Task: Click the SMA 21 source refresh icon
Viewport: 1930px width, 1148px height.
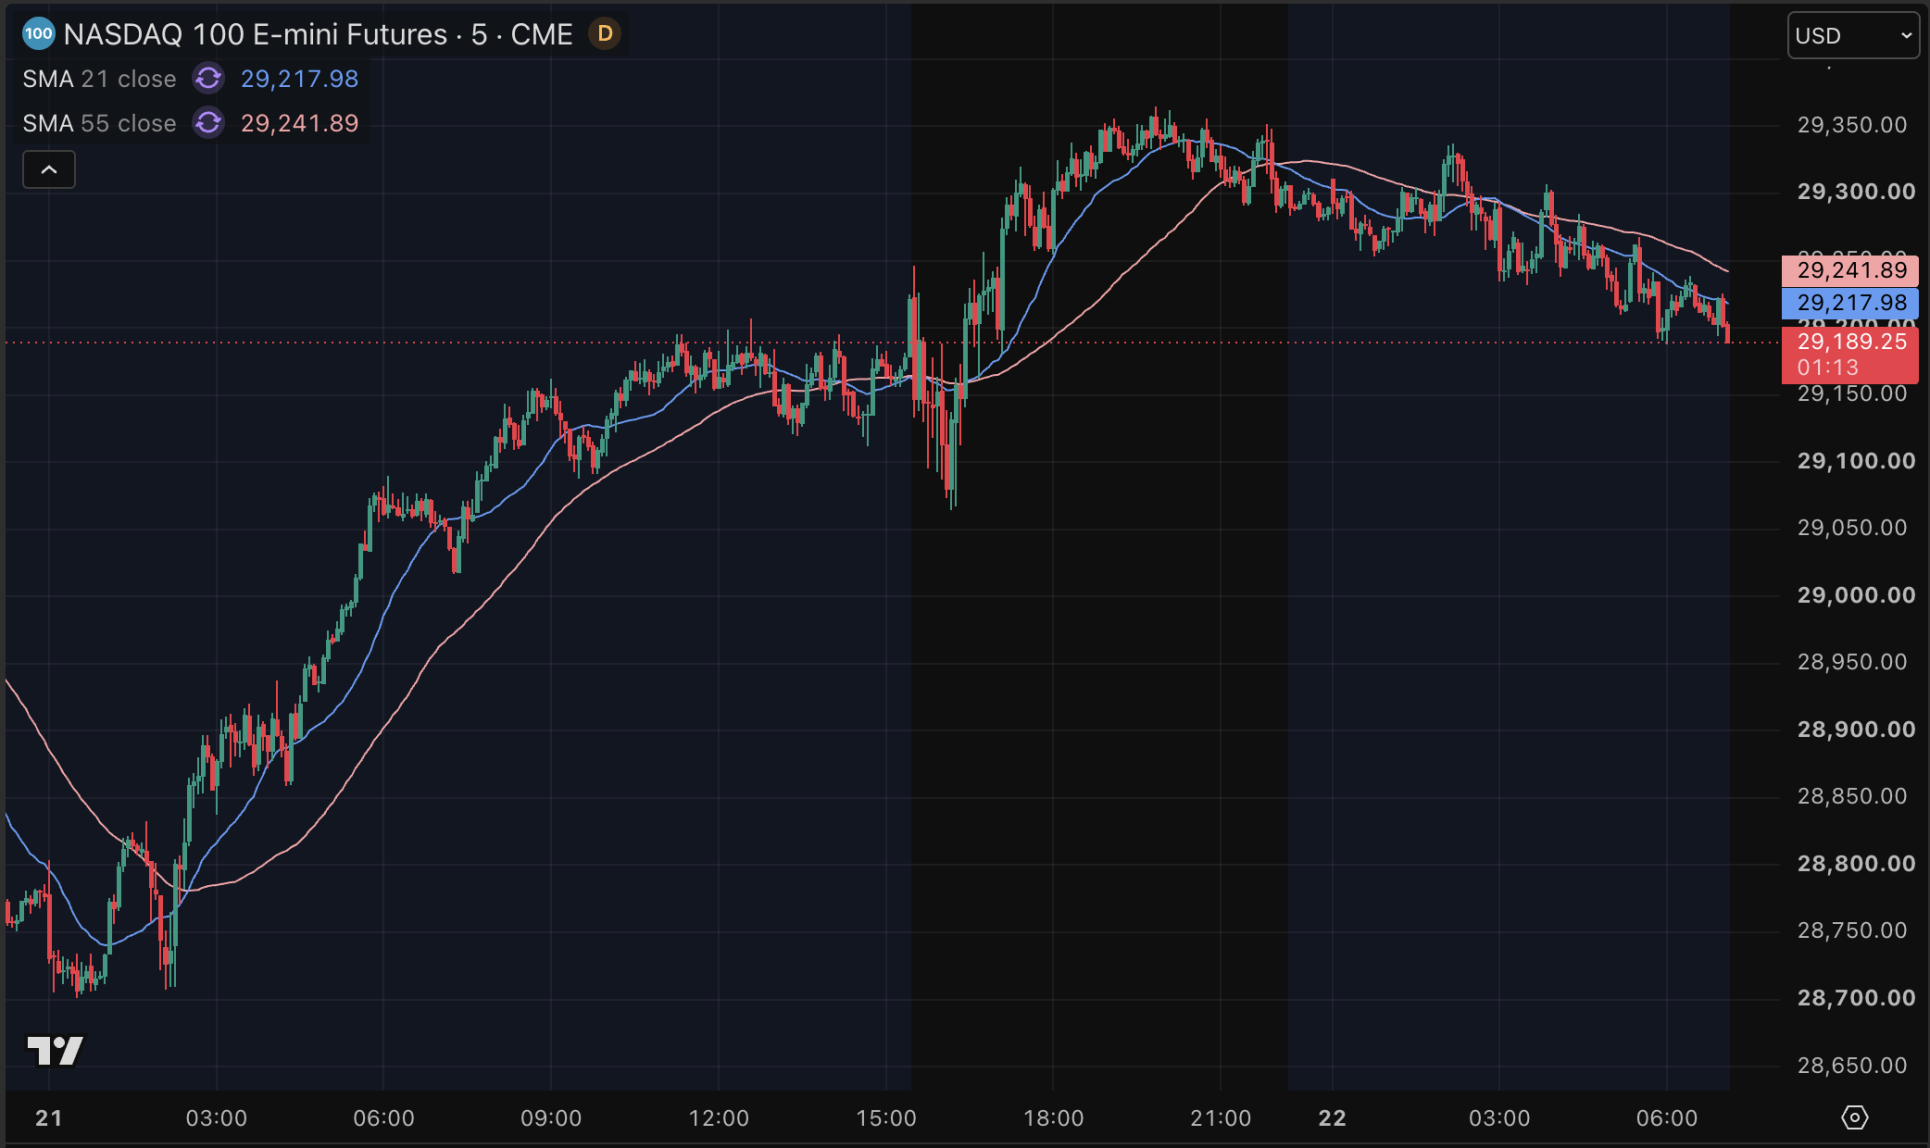Action: click(x=208, y=78)
